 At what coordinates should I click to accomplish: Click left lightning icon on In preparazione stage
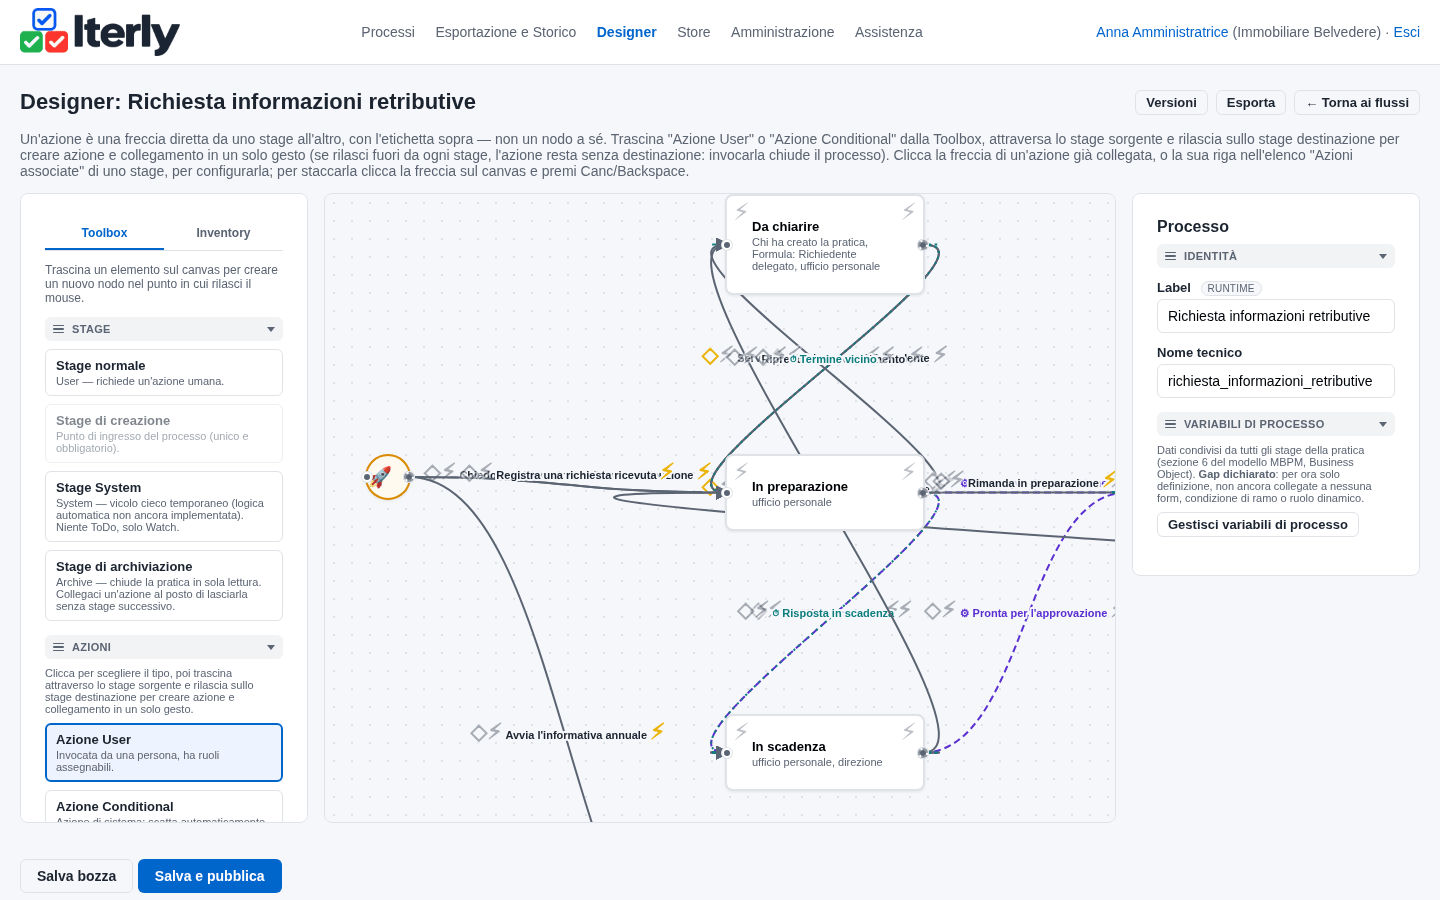[x=742, y=471]
